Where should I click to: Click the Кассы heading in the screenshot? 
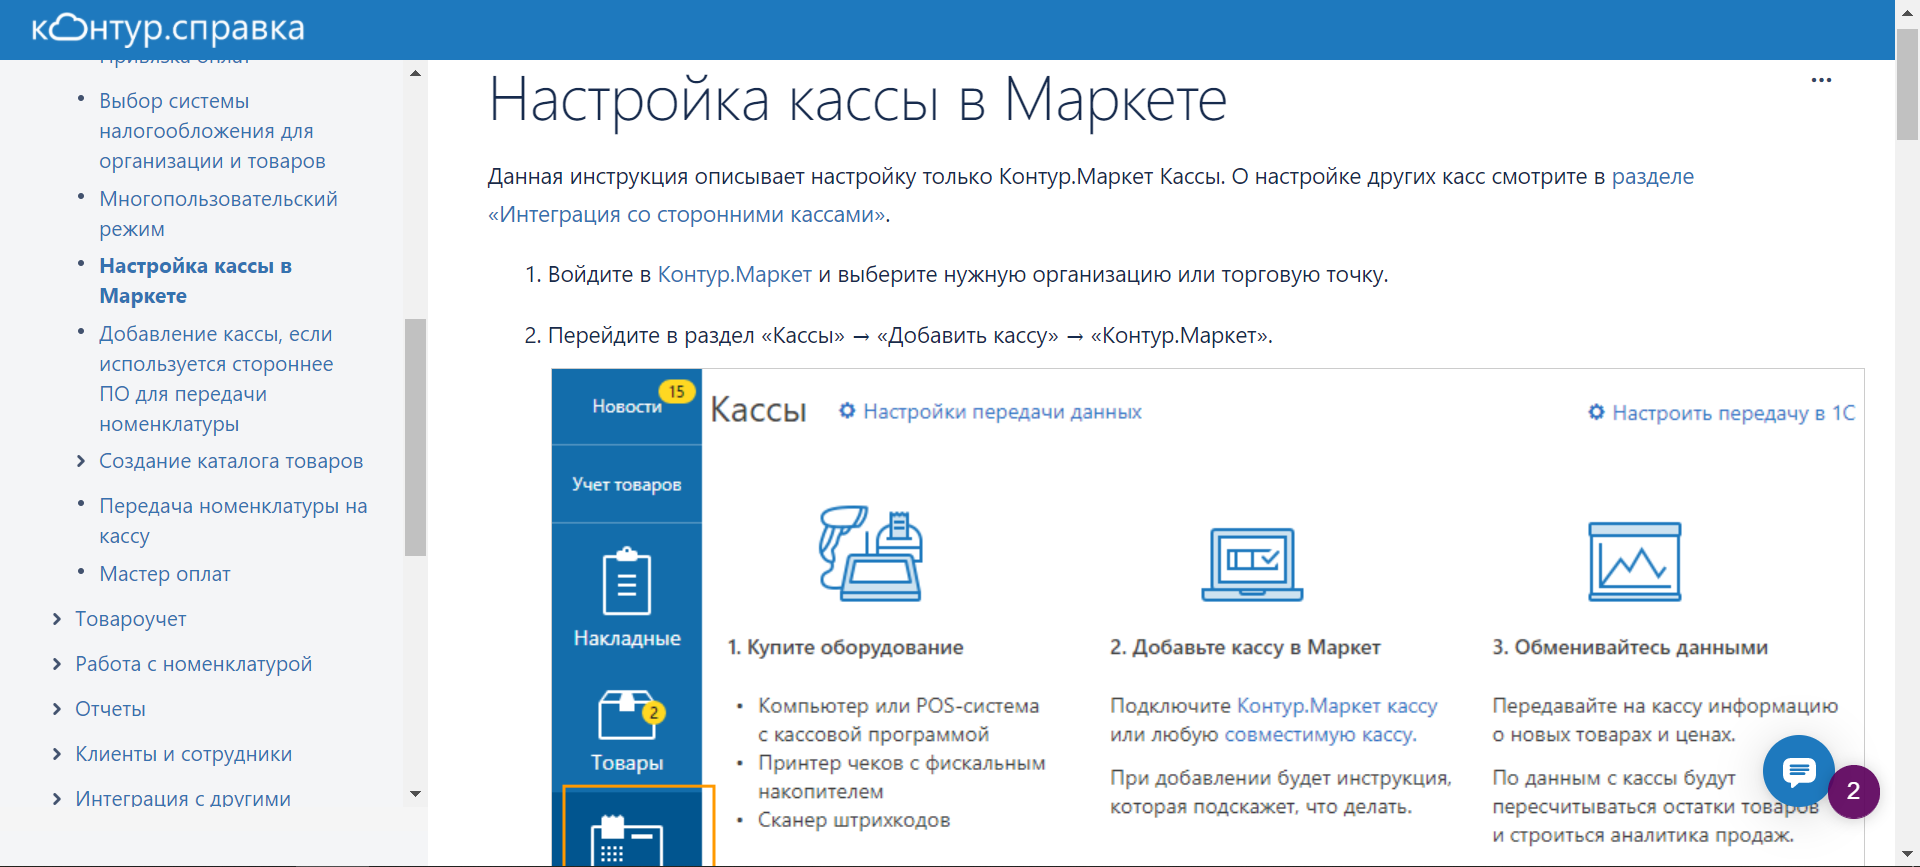pyautogui.click(x=758, y=410)
